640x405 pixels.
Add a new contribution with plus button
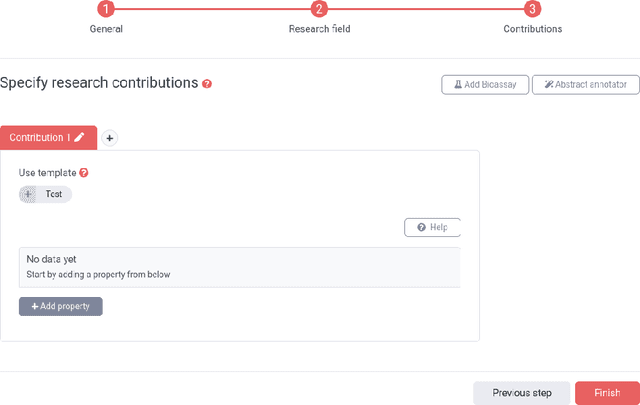(x=110, y=138)
